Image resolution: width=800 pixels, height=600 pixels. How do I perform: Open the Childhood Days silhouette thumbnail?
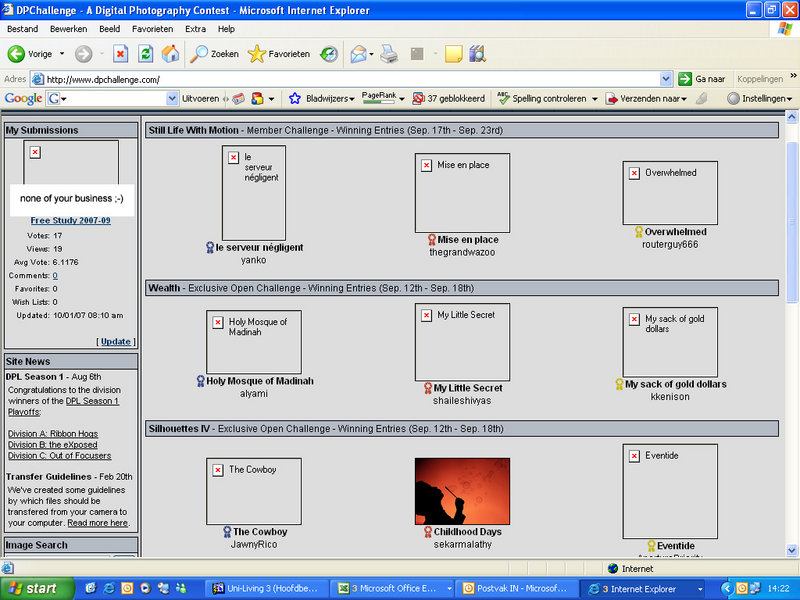(x=462, y=491)
